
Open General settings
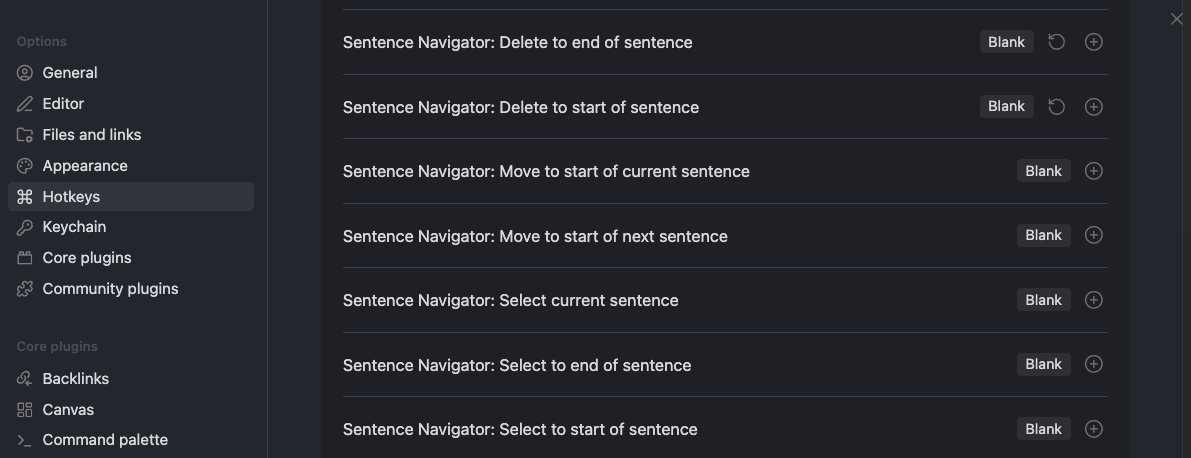click(69, 73)
